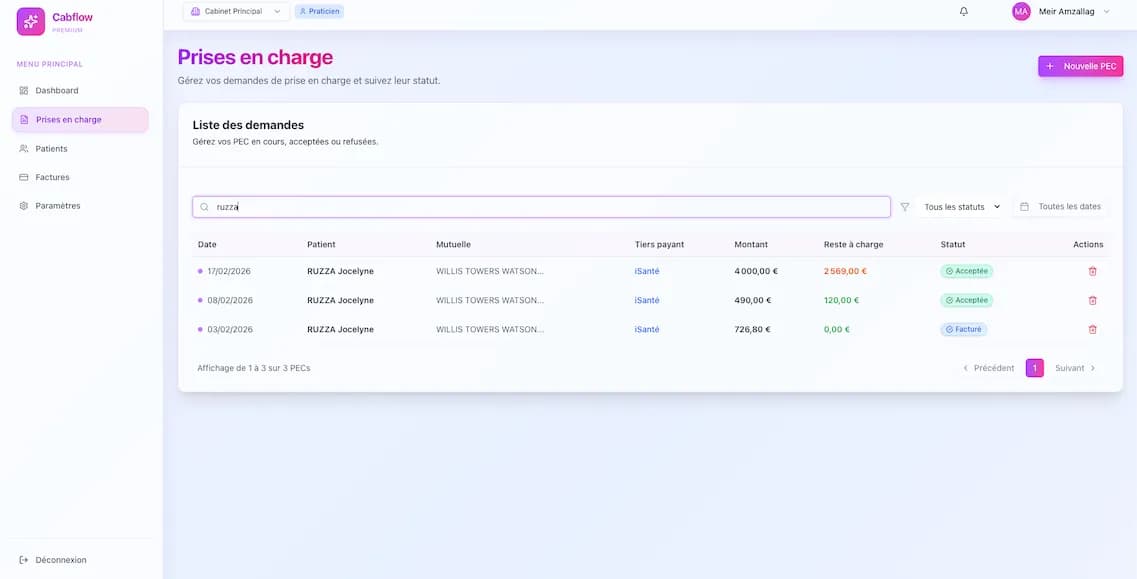The height and width of the screenshot is (579, 1137).
Task: Click the Montant column header
Action: pyautogui.click(x=751, y=245)
